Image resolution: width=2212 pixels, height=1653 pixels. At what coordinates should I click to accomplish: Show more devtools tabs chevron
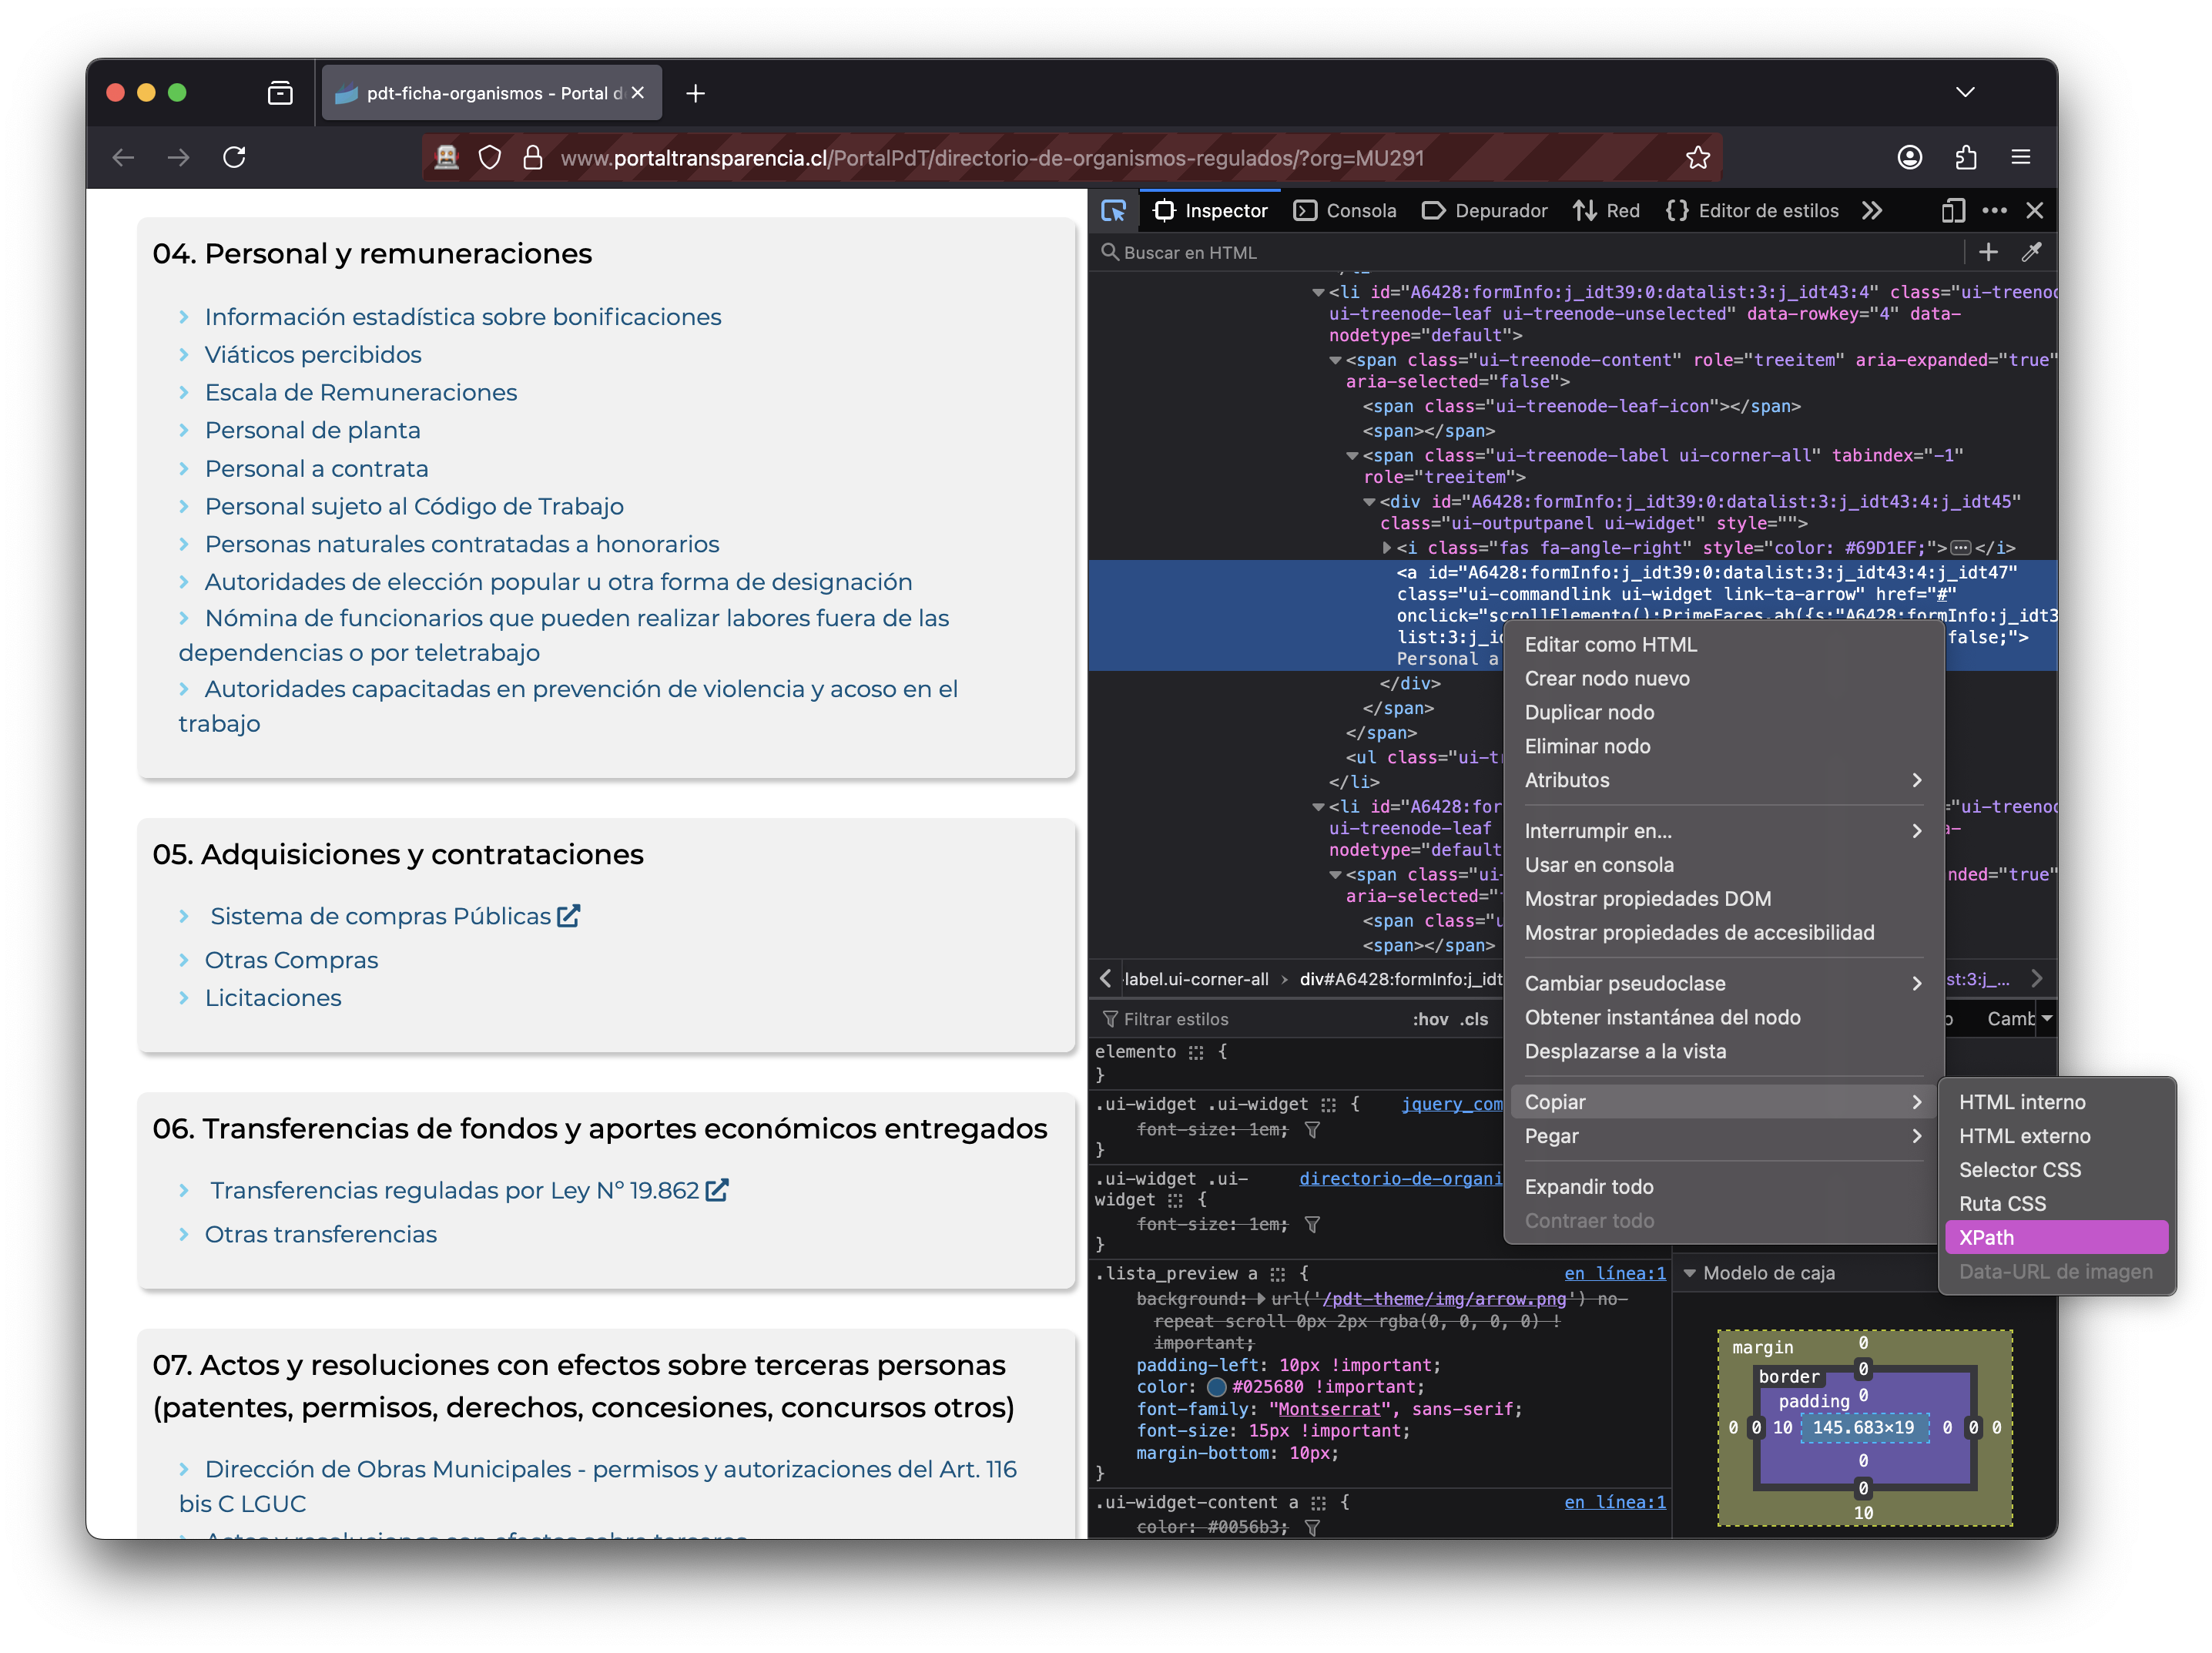tap(1872, 211)
